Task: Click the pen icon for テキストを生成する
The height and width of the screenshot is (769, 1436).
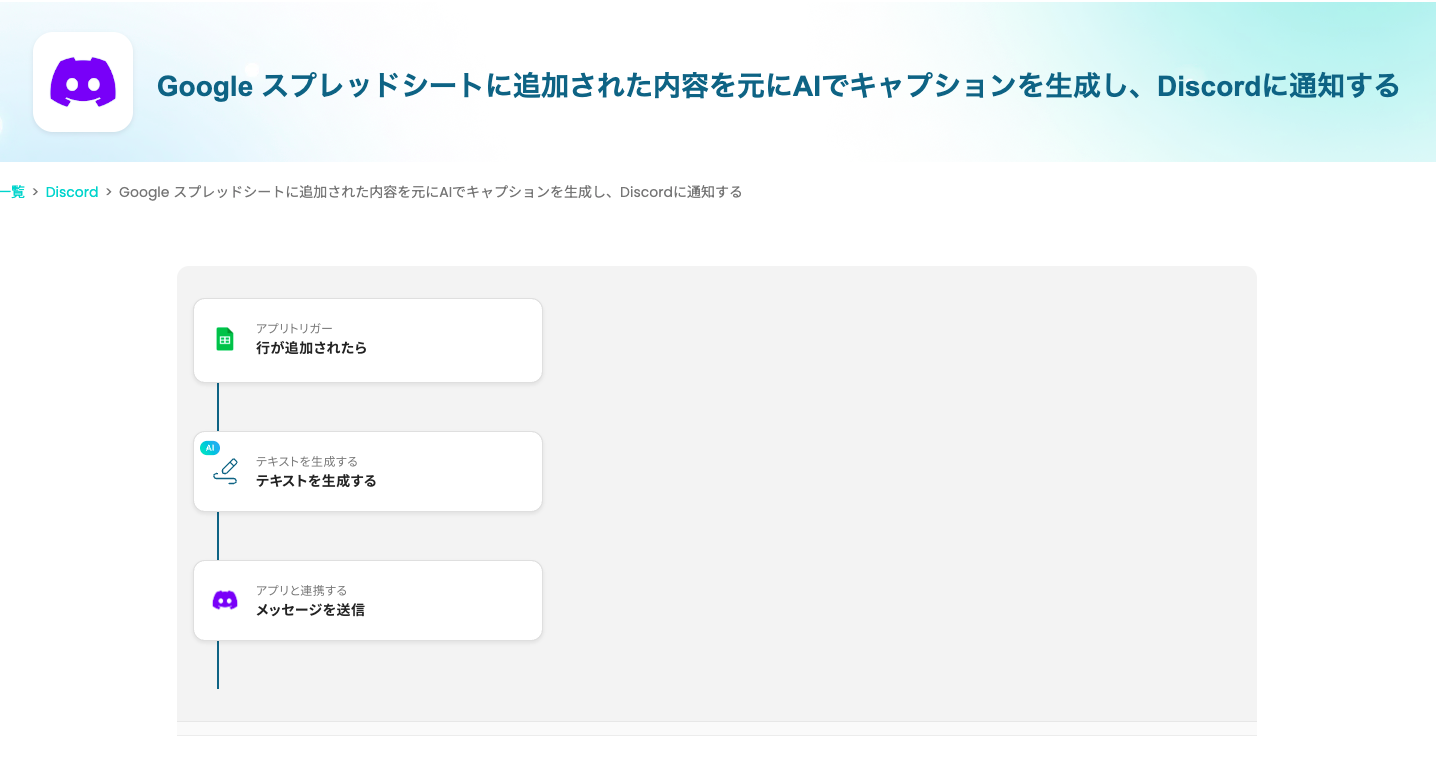Action: pos(226,471)
